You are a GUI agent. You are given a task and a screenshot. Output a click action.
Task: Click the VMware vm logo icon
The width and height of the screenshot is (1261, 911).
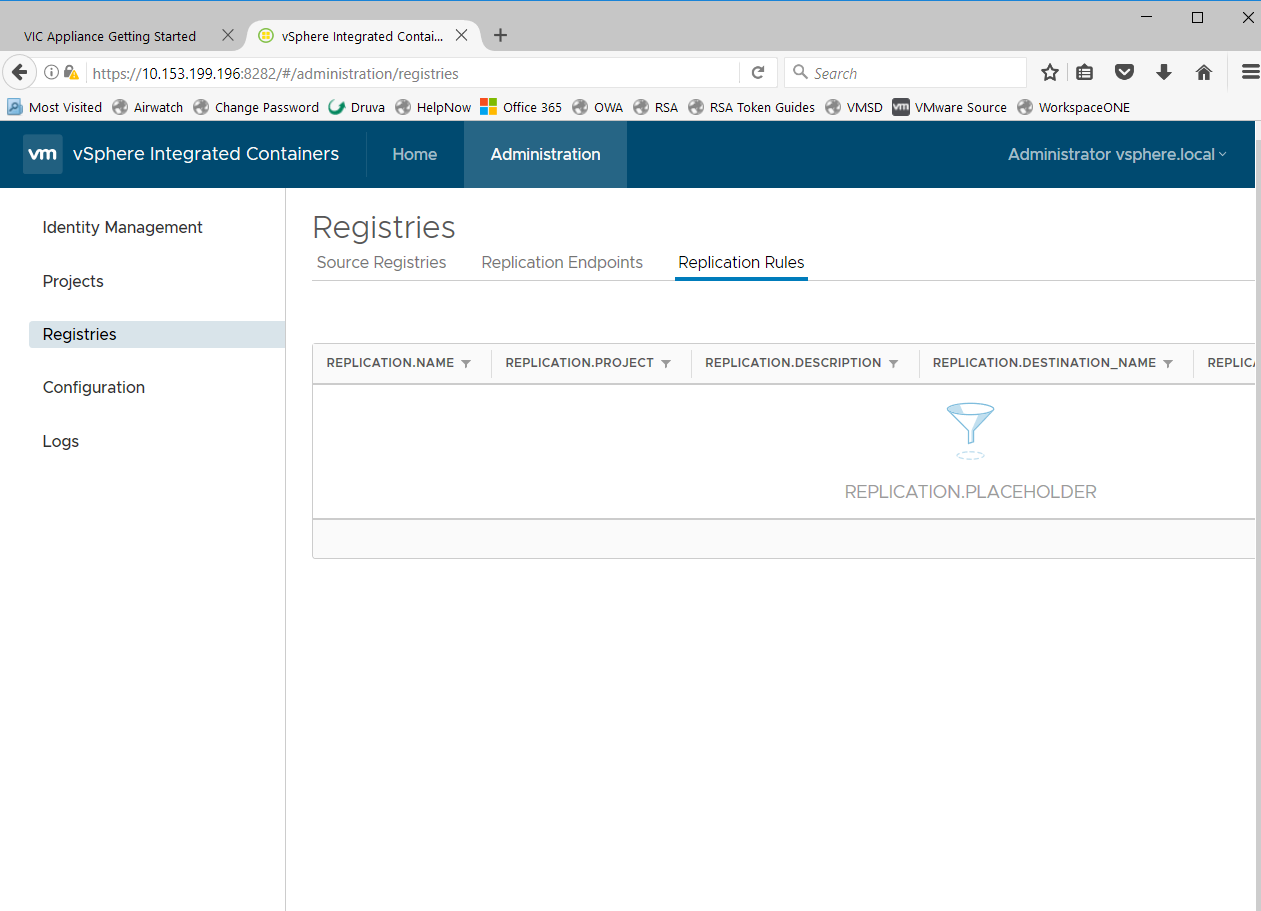42,154
